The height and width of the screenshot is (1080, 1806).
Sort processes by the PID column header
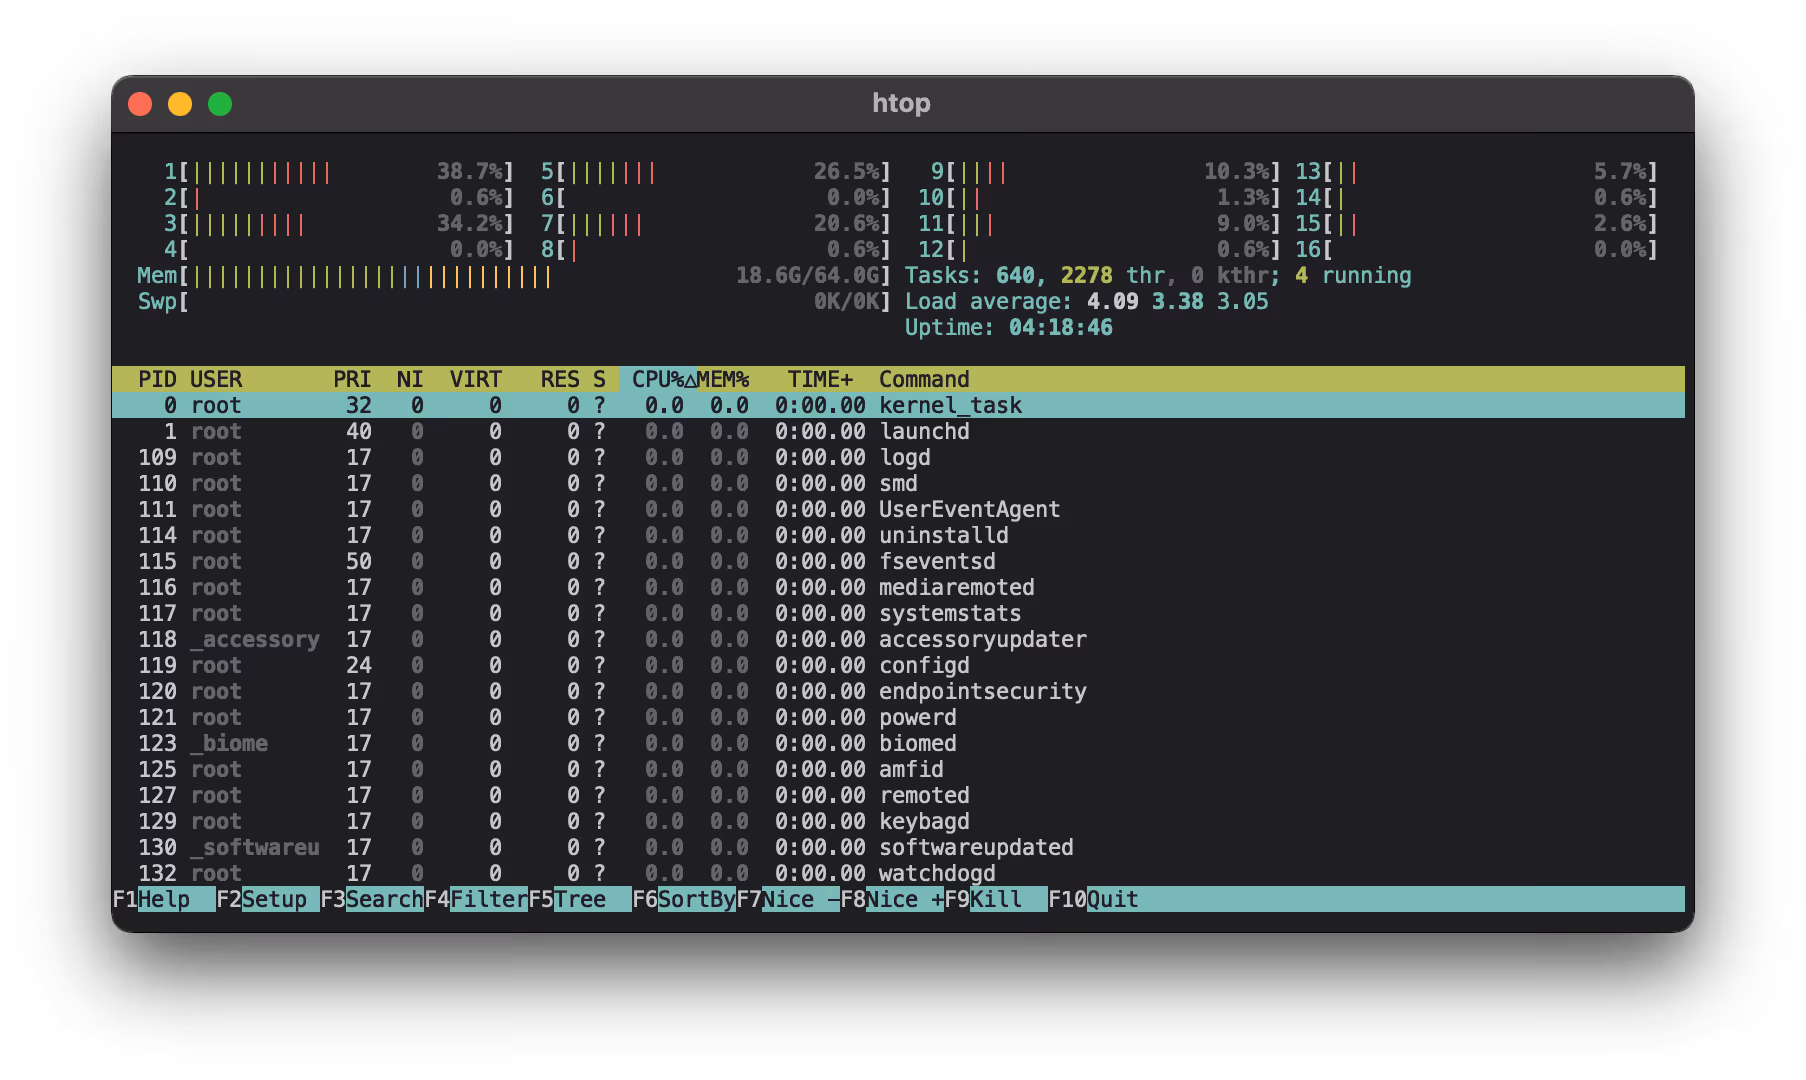click(x=157, y=379)
